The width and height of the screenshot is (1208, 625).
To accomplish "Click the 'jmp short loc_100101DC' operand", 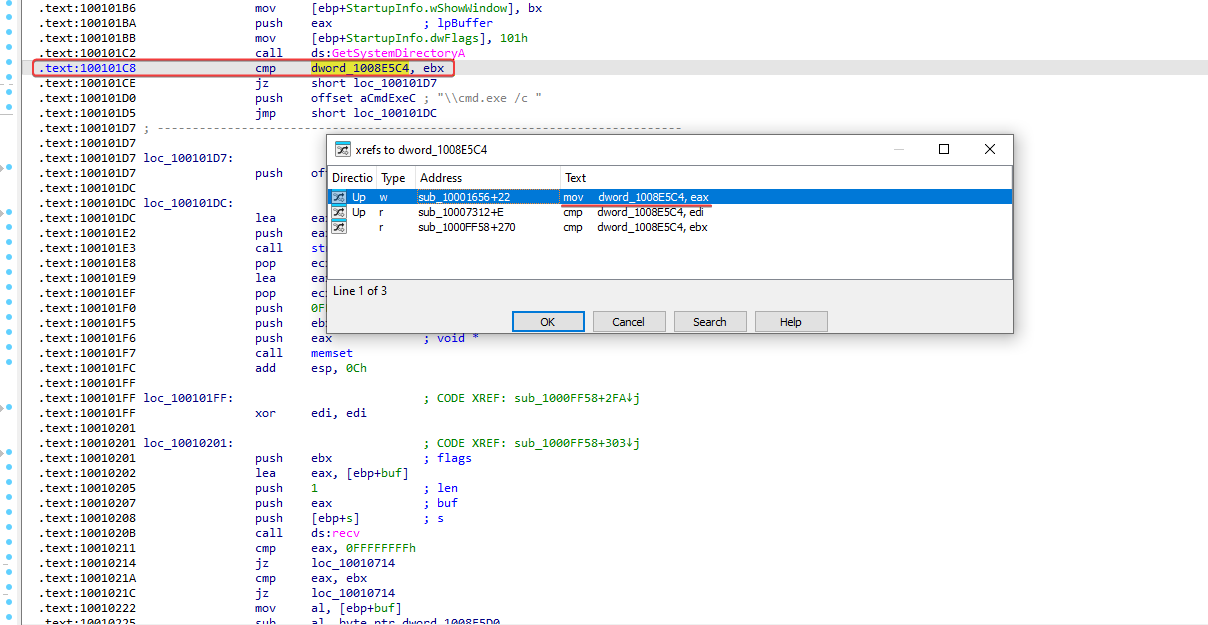I will pyautogui.click(x=374, y=113).
